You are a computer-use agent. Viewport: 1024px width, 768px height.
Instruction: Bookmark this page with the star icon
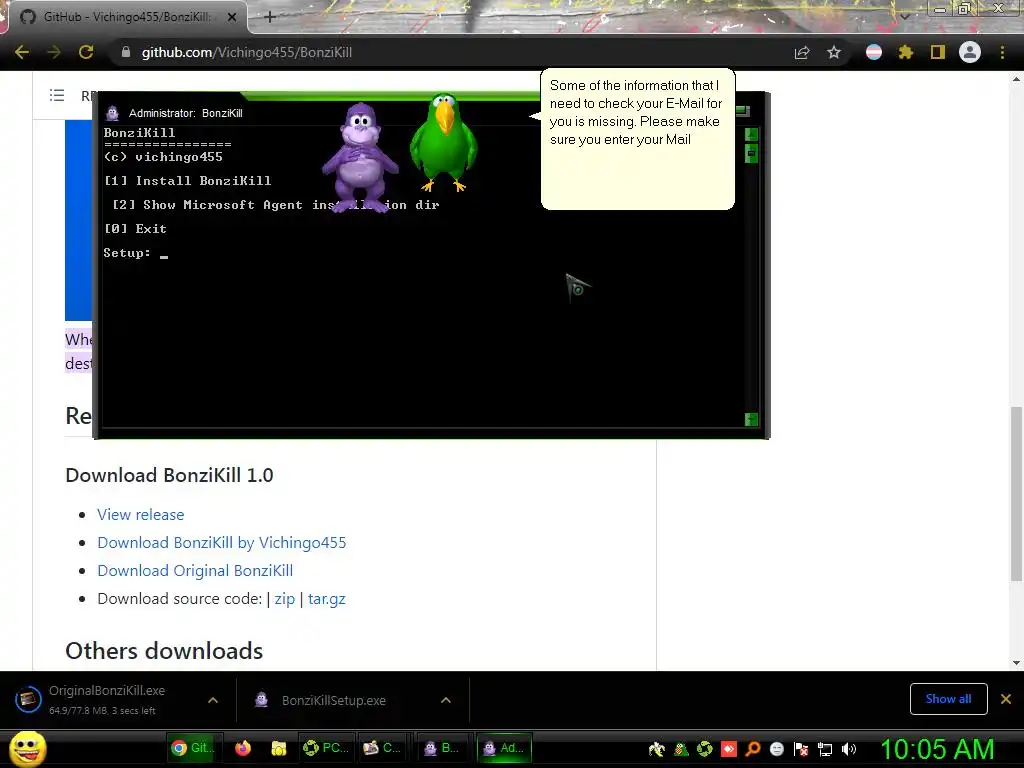pyautogui.click(x=834, y=52)
